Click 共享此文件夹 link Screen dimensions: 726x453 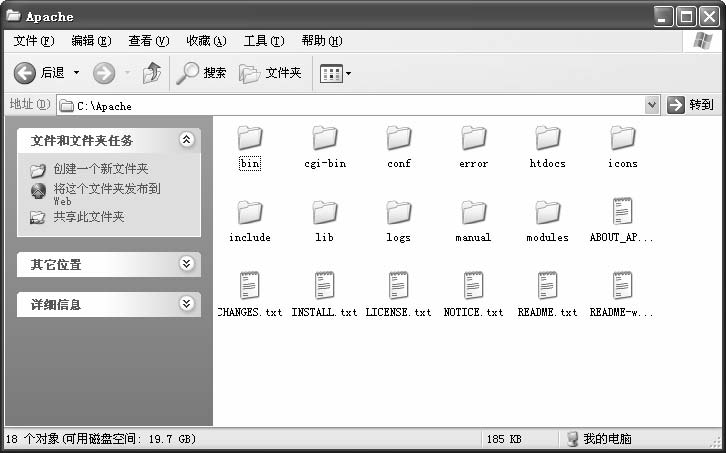click(88, 217)
